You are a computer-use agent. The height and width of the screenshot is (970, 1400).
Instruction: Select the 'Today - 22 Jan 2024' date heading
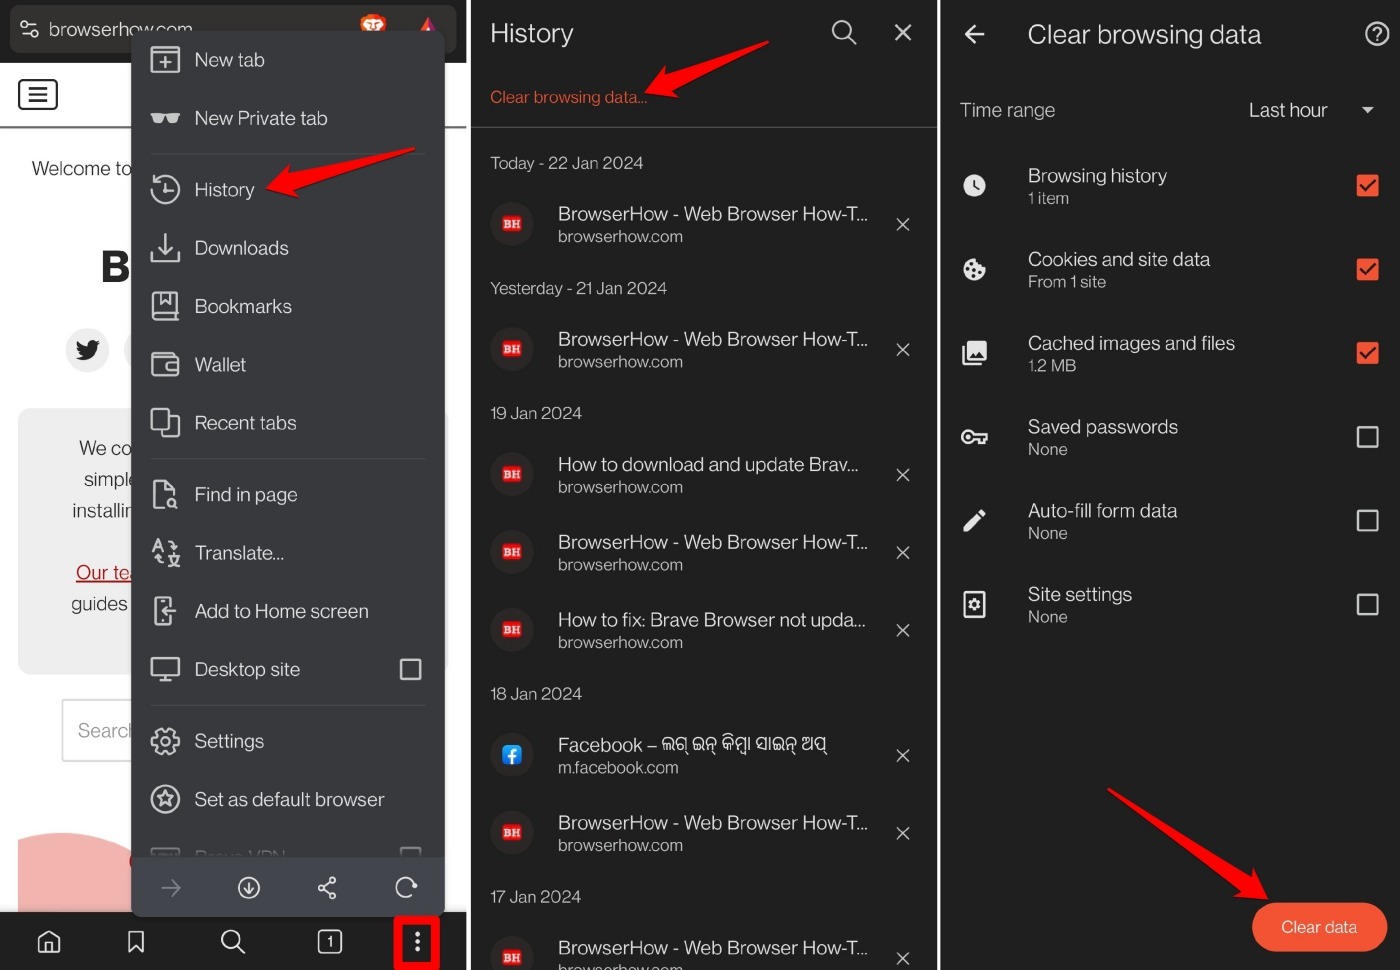click(567, 164)
